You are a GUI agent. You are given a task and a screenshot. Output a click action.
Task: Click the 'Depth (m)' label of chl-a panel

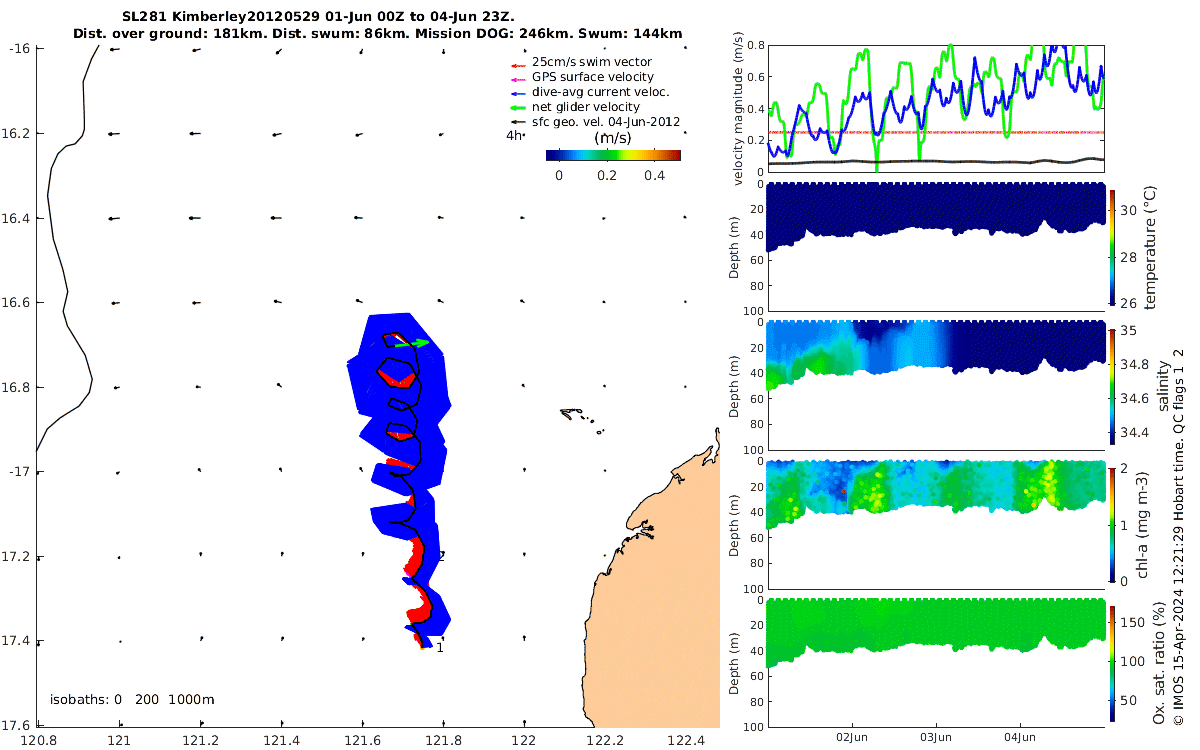[734, 525]
